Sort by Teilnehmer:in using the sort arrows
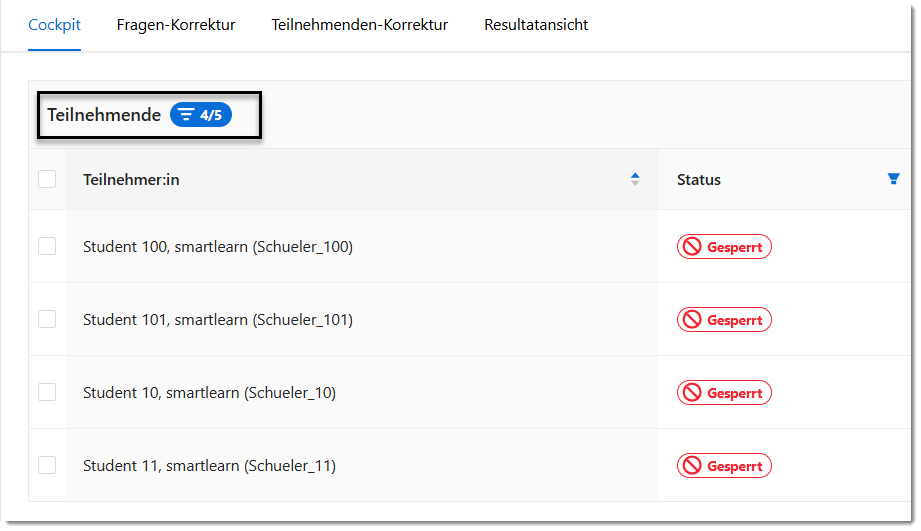The height and width of the screenshot is (531, 921). coord(635,180)
